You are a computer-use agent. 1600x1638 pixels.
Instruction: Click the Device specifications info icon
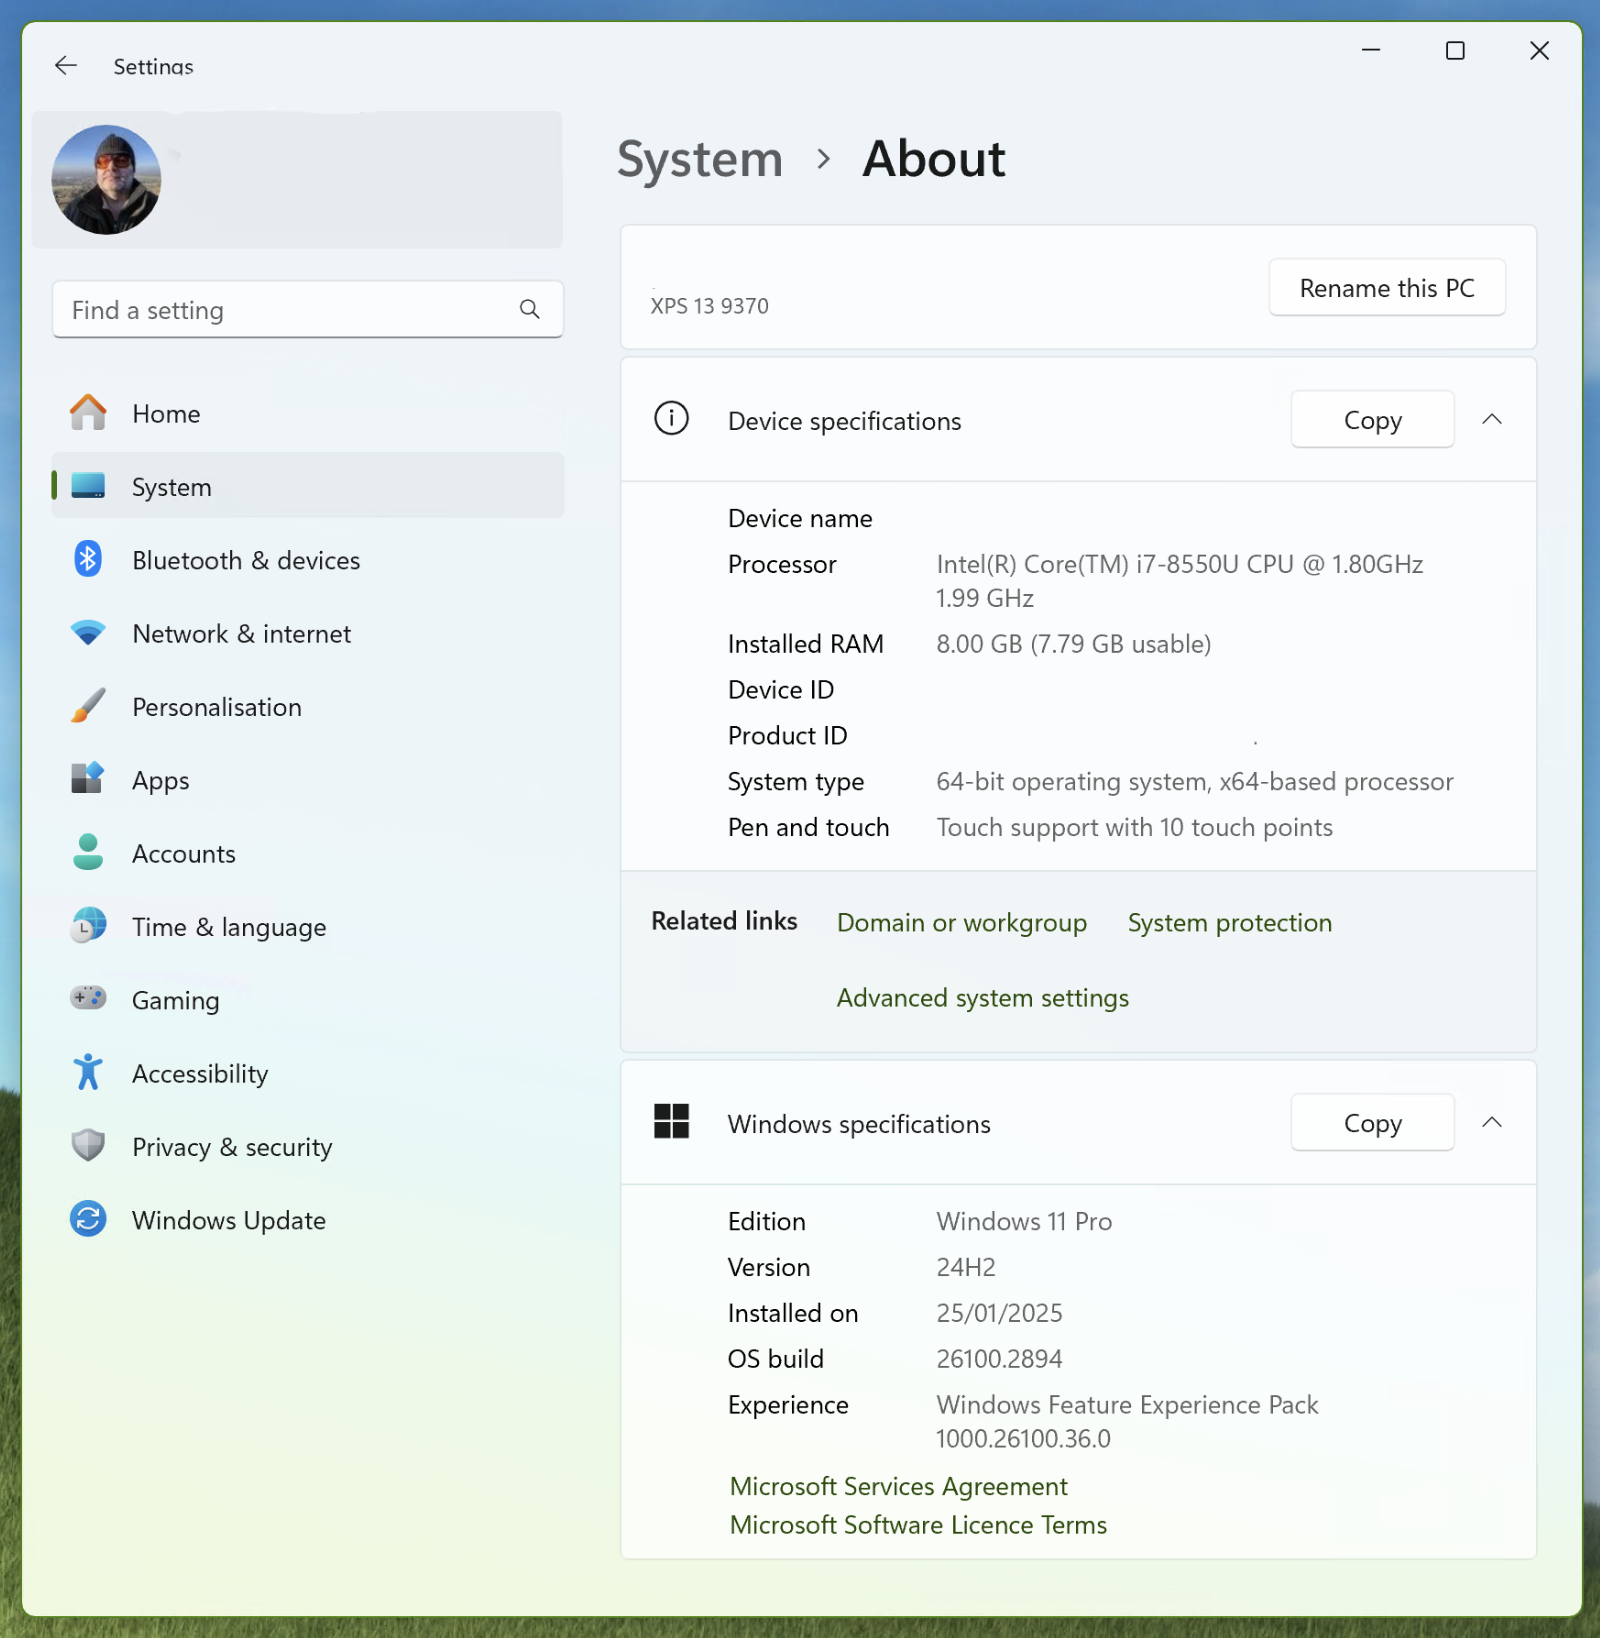[x=672, y=419]
